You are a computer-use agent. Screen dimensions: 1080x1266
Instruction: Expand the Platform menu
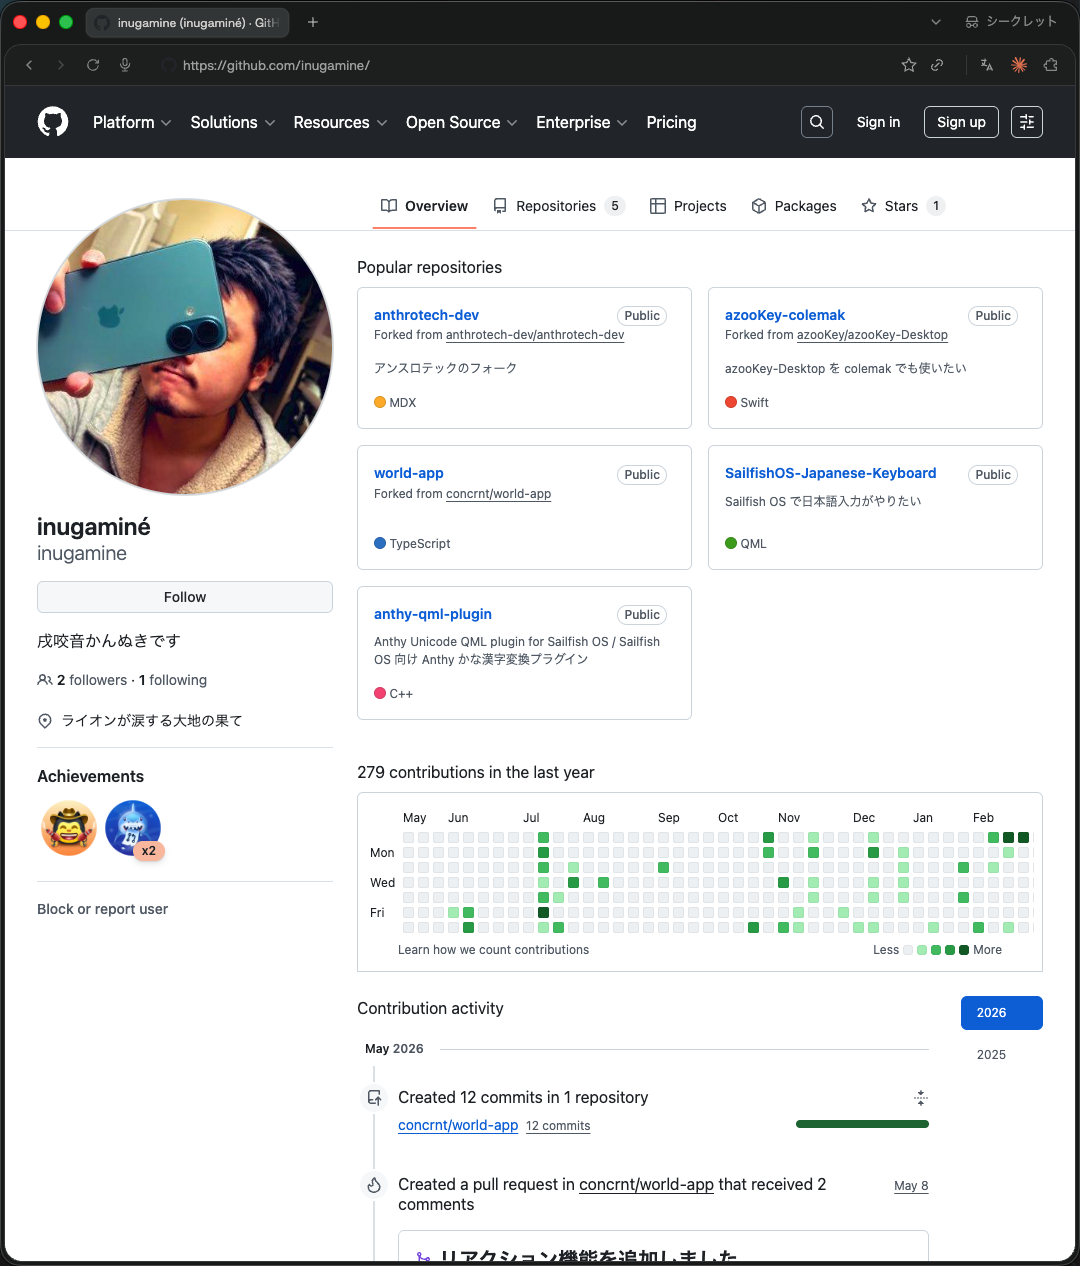132,122
